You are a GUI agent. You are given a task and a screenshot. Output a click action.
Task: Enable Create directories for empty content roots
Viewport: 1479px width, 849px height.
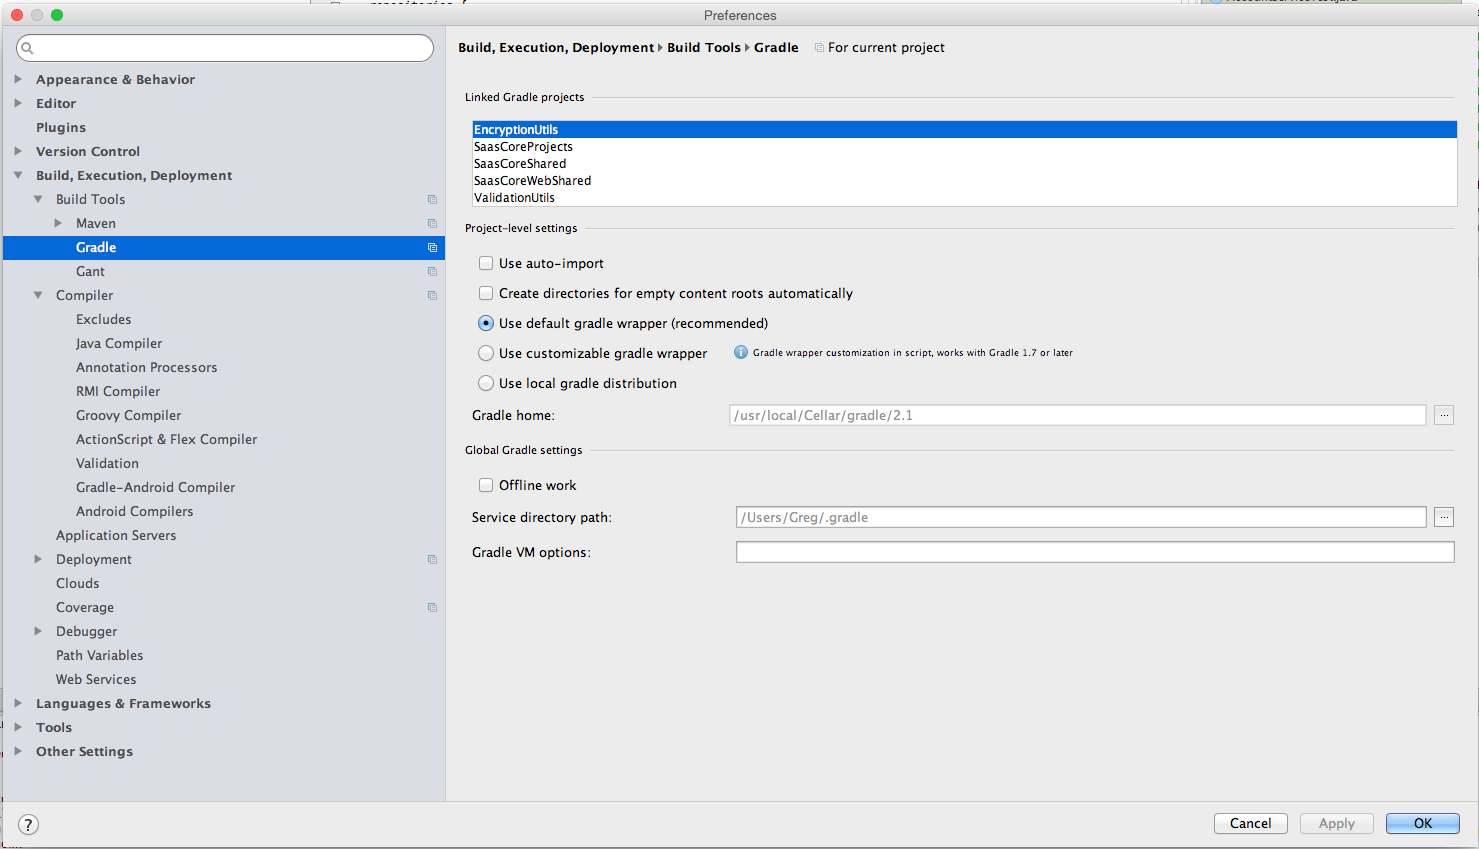click(486, 293)
